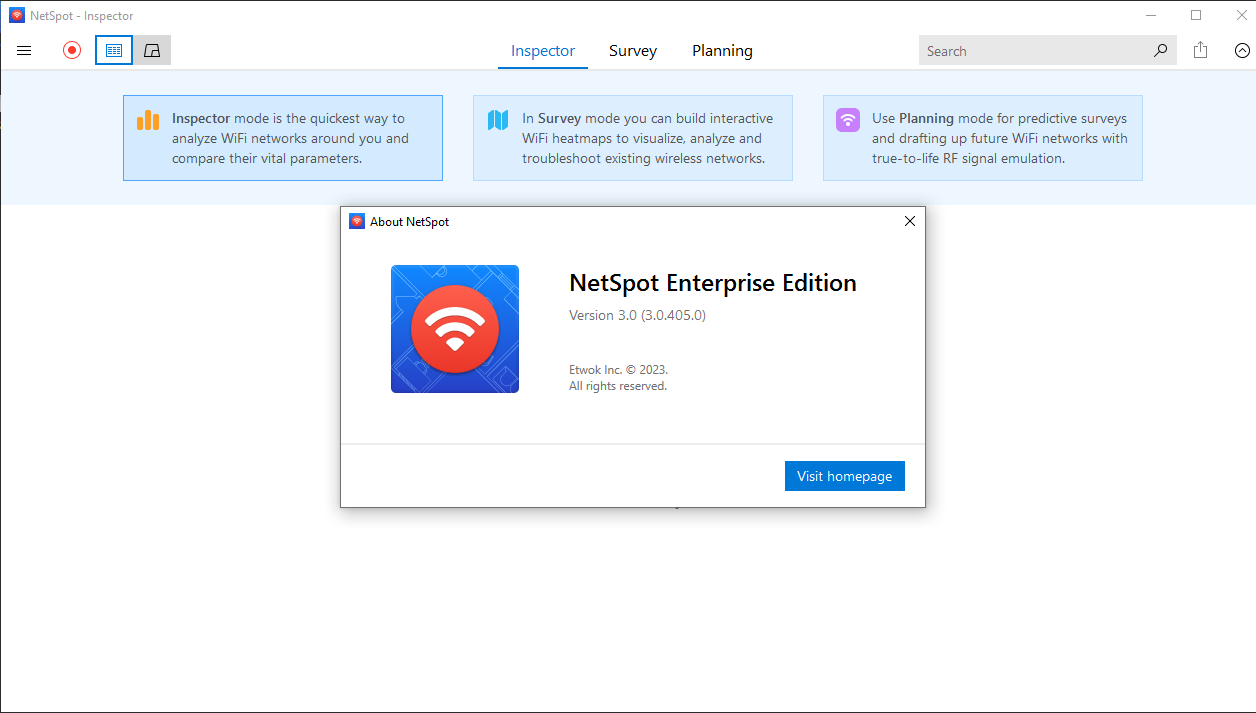Click the Etwok Inc. © 2023 text
The height and width of the screenshot is (713, 1256).
(618, 370)
